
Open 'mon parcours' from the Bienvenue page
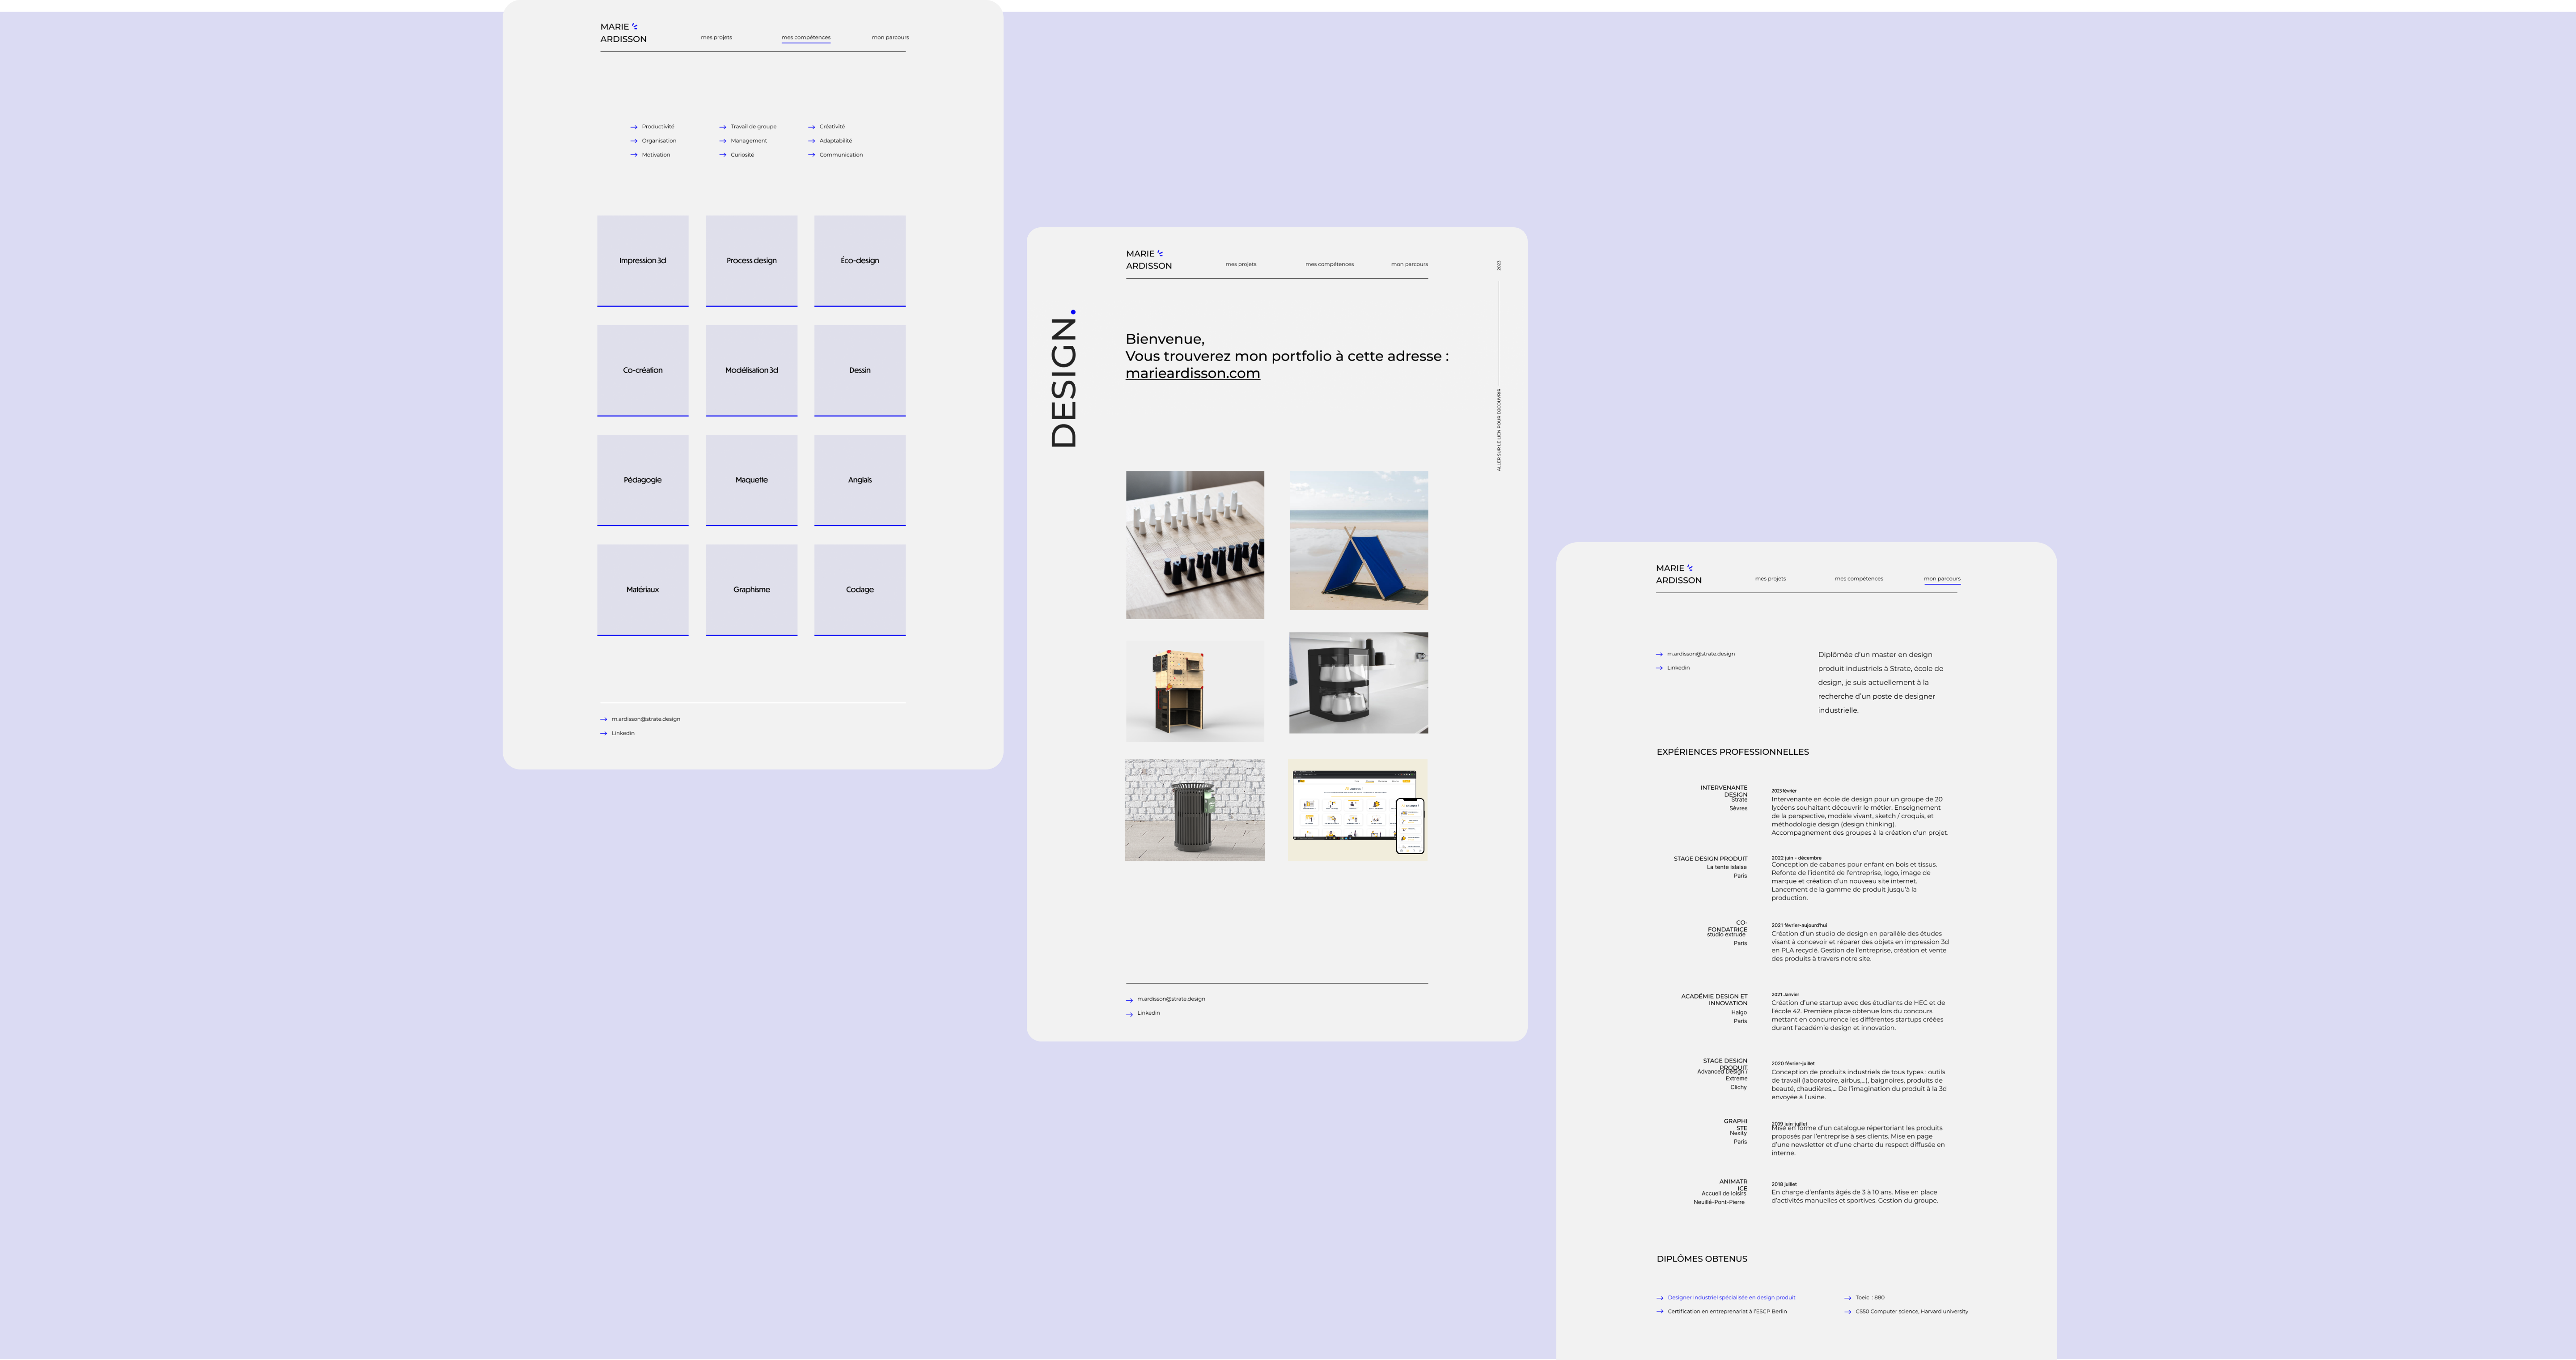coord(1409,265)
